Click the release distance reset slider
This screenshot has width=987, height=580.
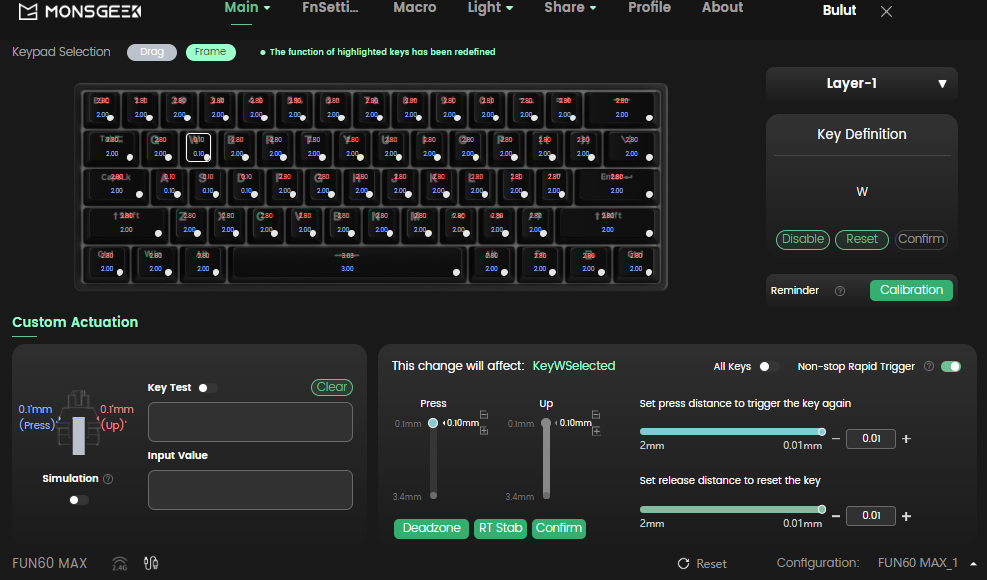(733, 509)
